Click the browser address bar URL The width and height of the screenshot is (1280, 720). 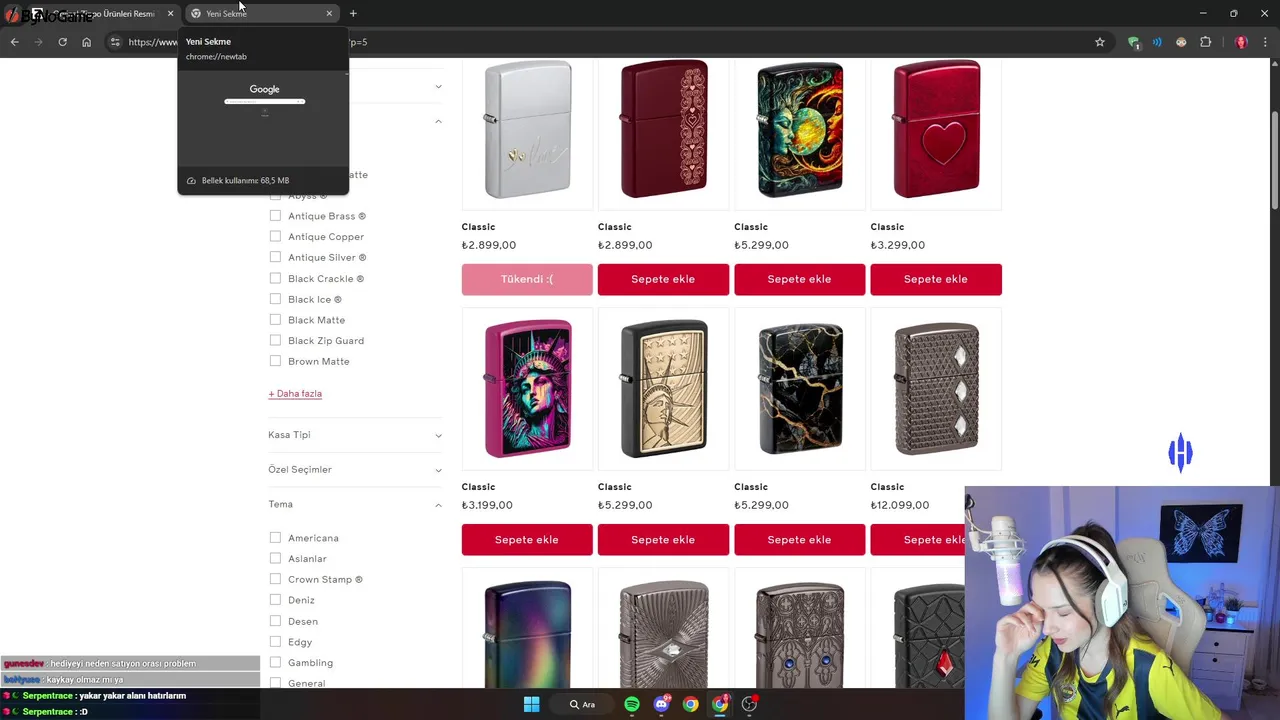tap(600, 42)
